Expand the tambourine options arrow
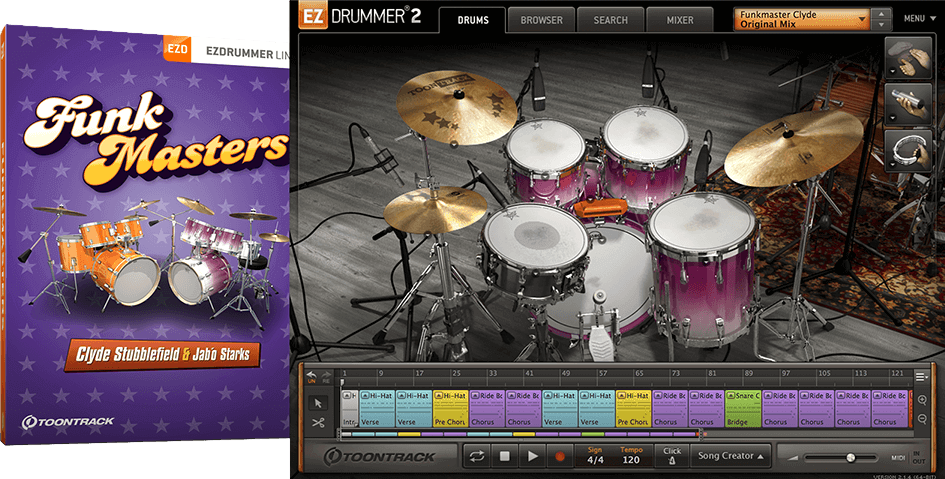The width and height of the screenshot is (945, 479). tap(892, 164)
